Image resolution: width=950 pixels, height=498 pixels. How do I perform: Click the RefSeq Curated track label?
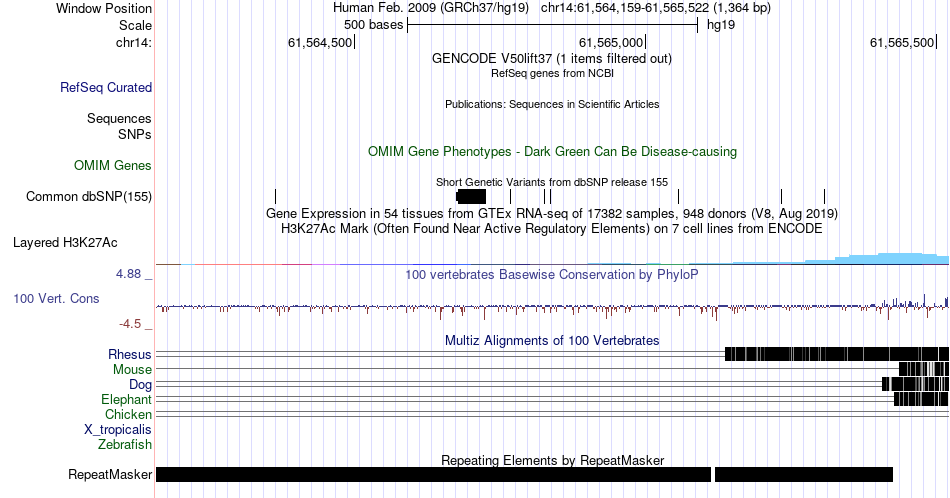106,87
